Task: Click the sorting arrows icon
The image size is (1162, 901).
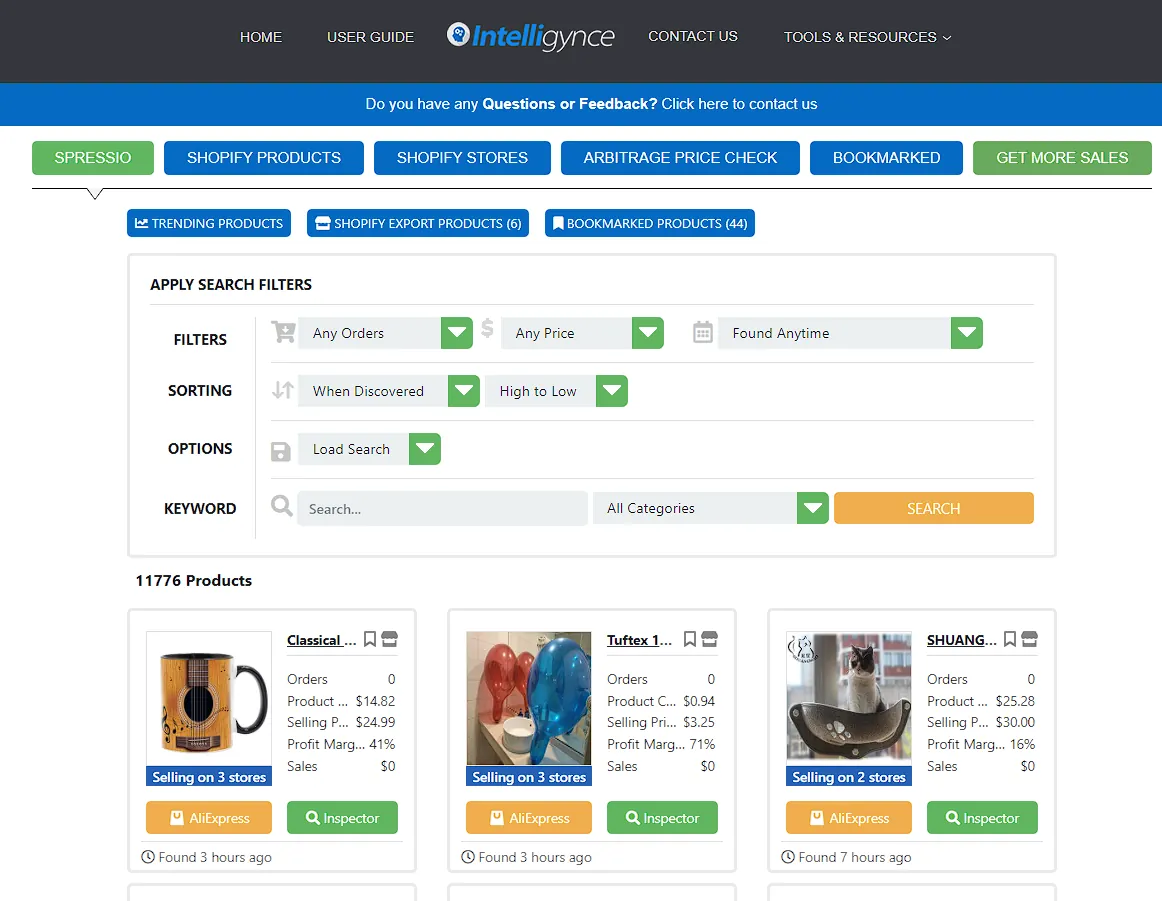Action: point(282,390)
